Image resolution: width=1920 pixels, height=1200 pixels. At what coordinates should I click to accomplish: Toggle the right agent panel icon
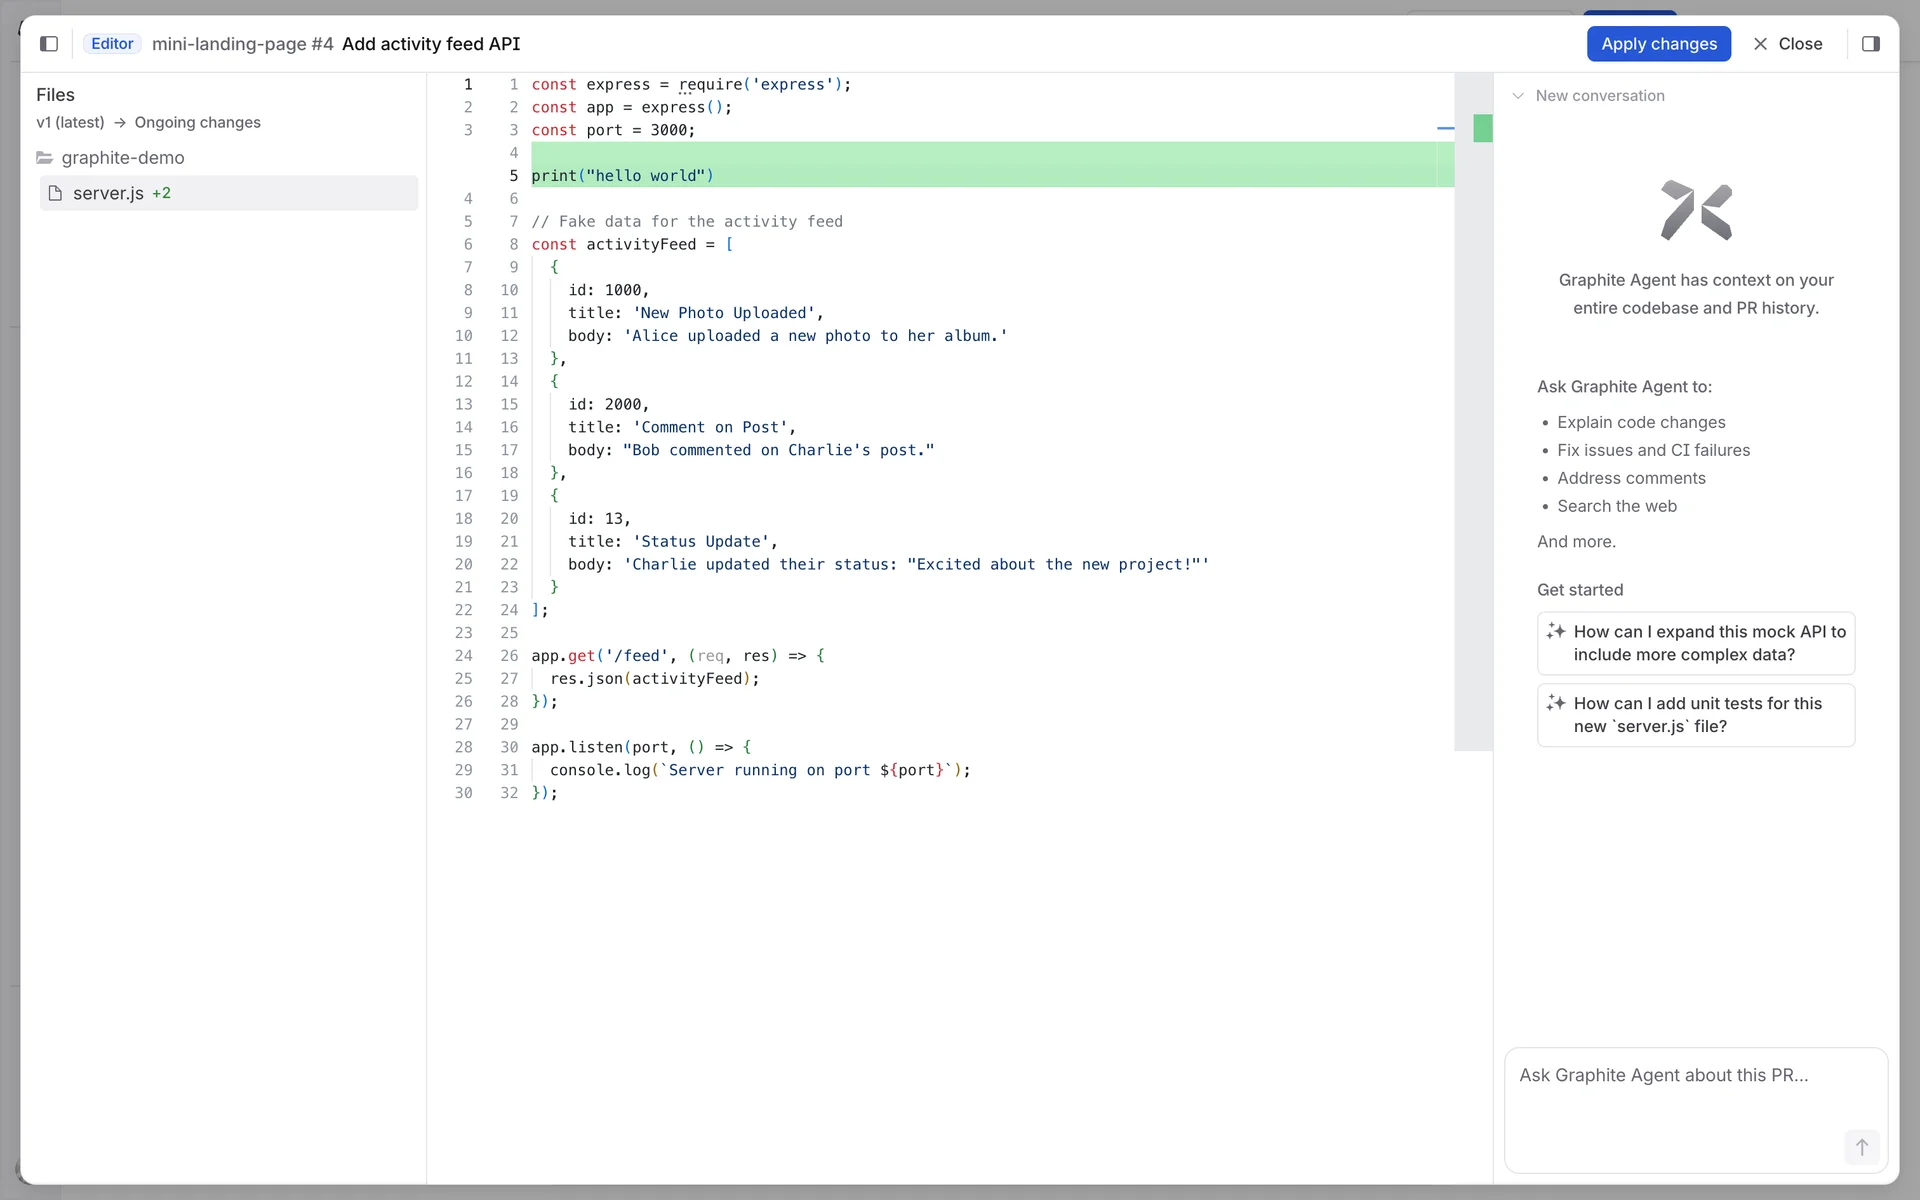(1870, 44)
